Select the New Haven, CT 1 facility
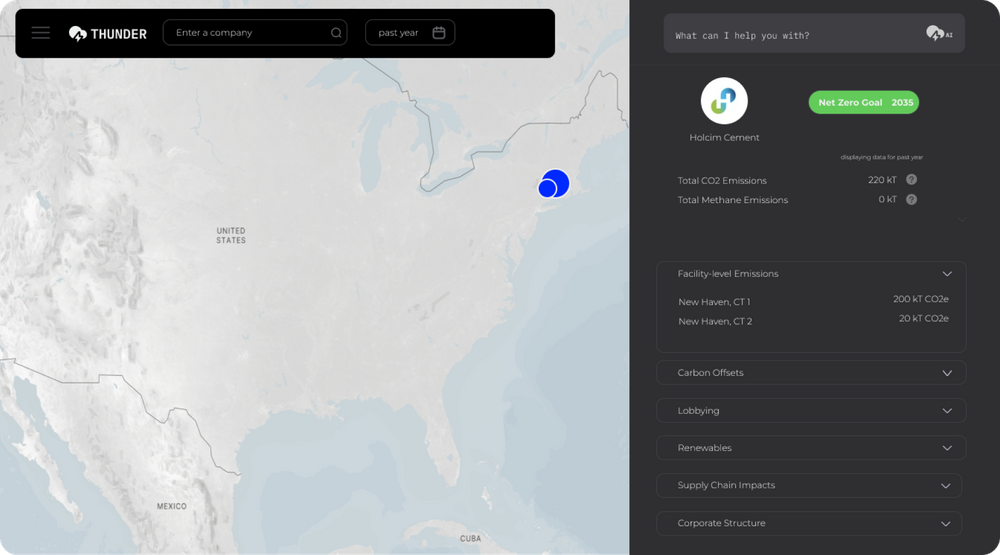The image size is (1000, 555). (714, 302)
